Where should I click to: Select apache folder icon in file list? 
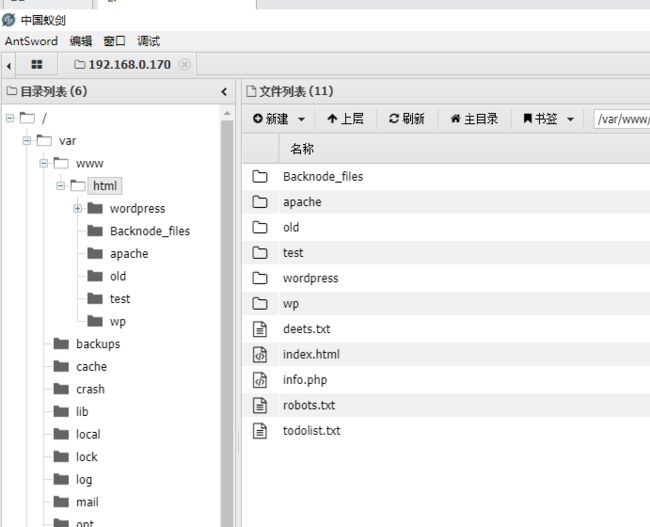260,202
